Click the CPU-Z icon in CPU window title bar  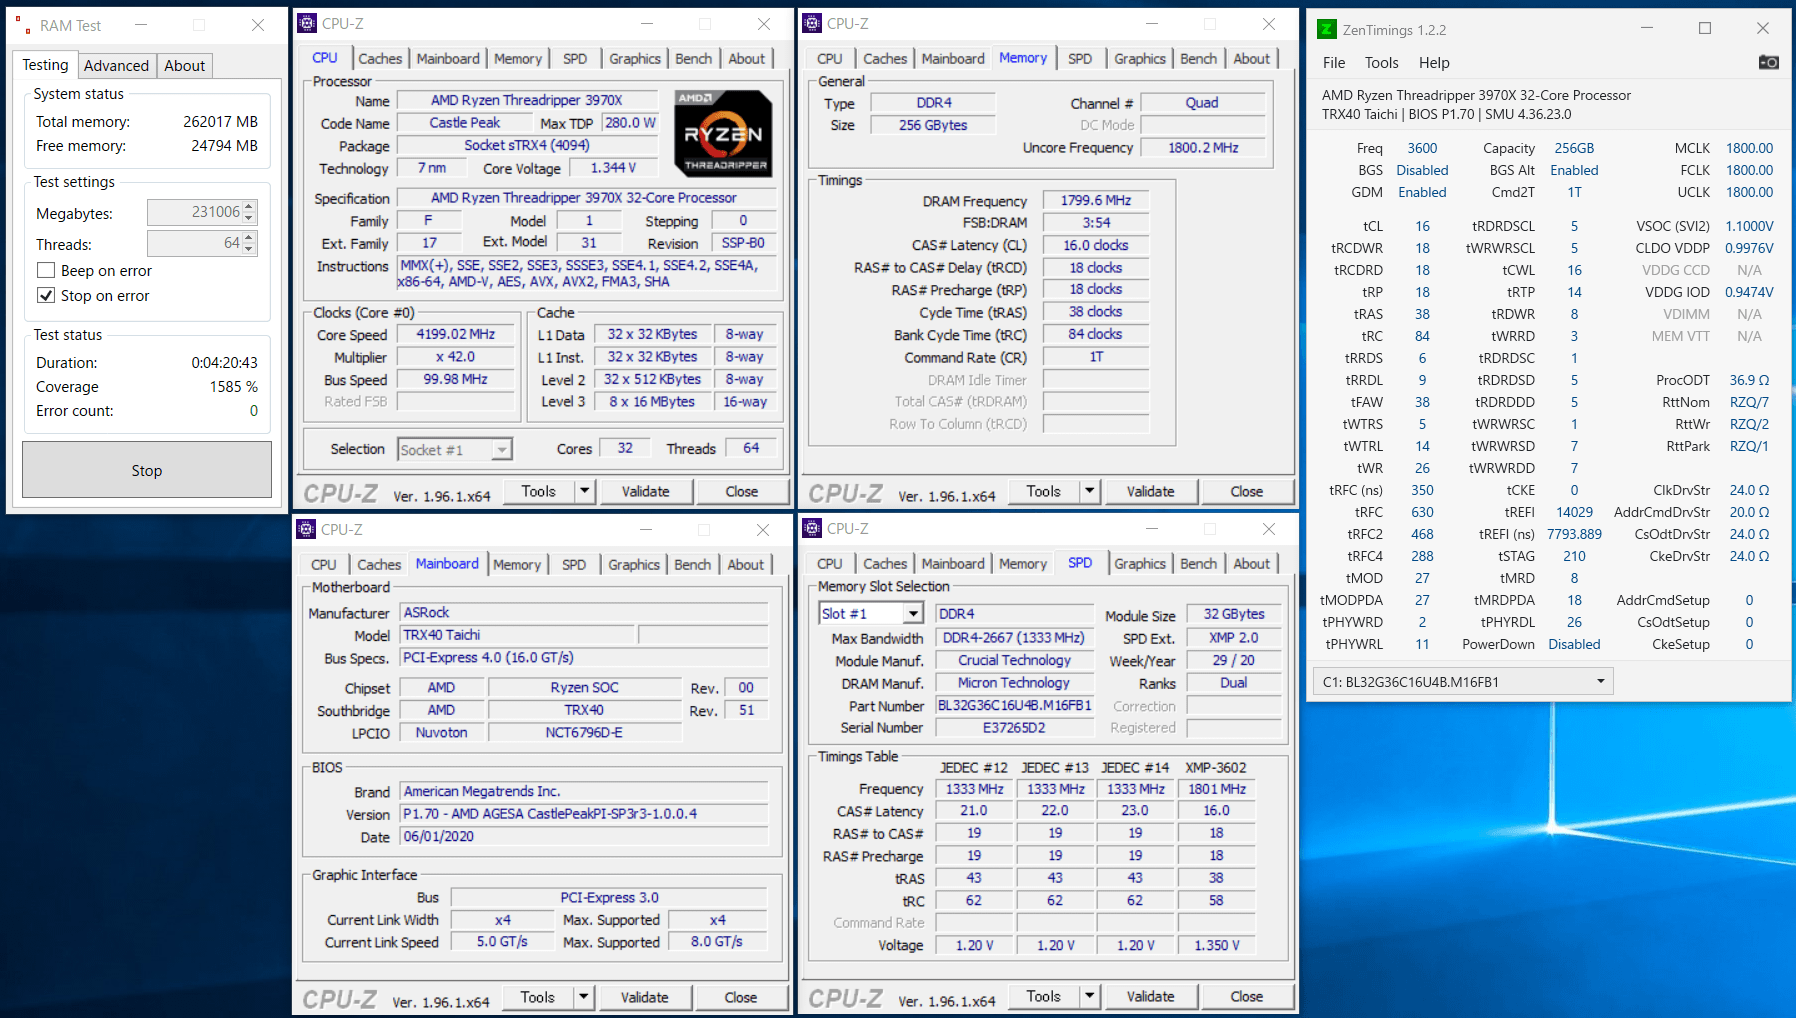[308, 23]
